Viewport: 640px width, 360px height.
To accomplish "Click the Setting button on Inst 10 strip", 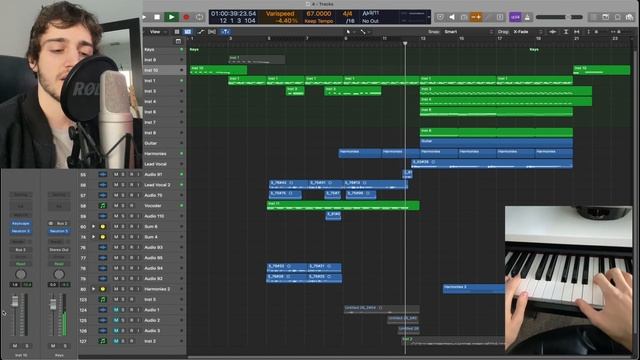I will pos(21,195).
